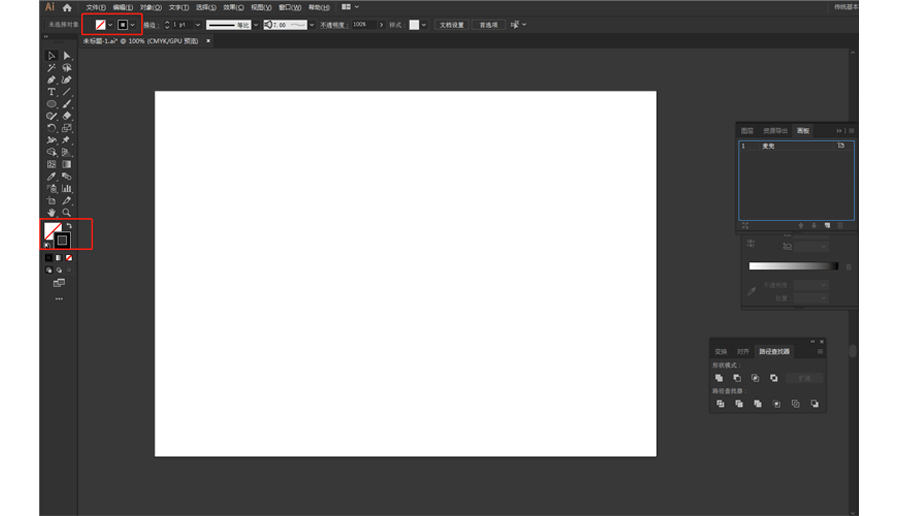This screenshot has height=516, width=897.
Task: Select the Symbol Sprayer tool
Action: click(x=51, y=188)
